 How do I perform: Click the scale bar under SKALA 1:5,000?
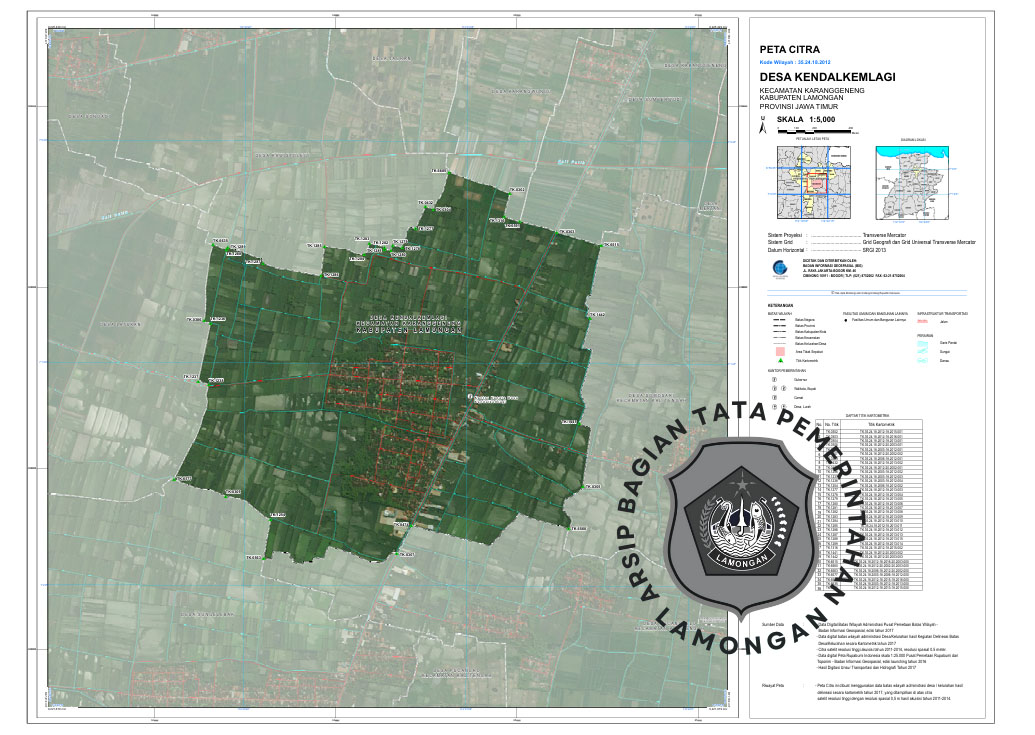click(814, 131)
